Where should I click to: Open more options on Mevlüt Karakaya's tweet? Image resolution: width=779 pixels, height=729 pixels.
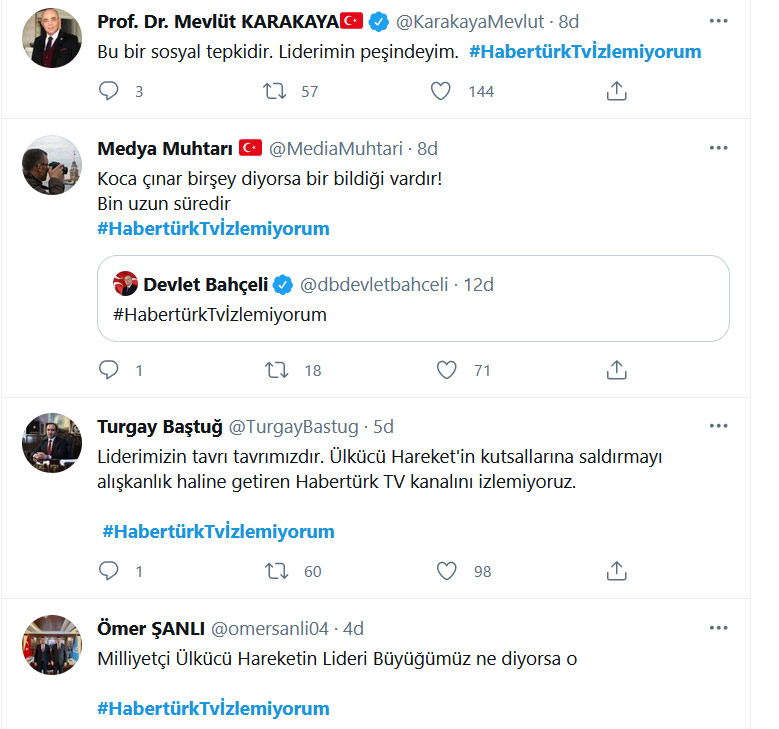[718, 20]
